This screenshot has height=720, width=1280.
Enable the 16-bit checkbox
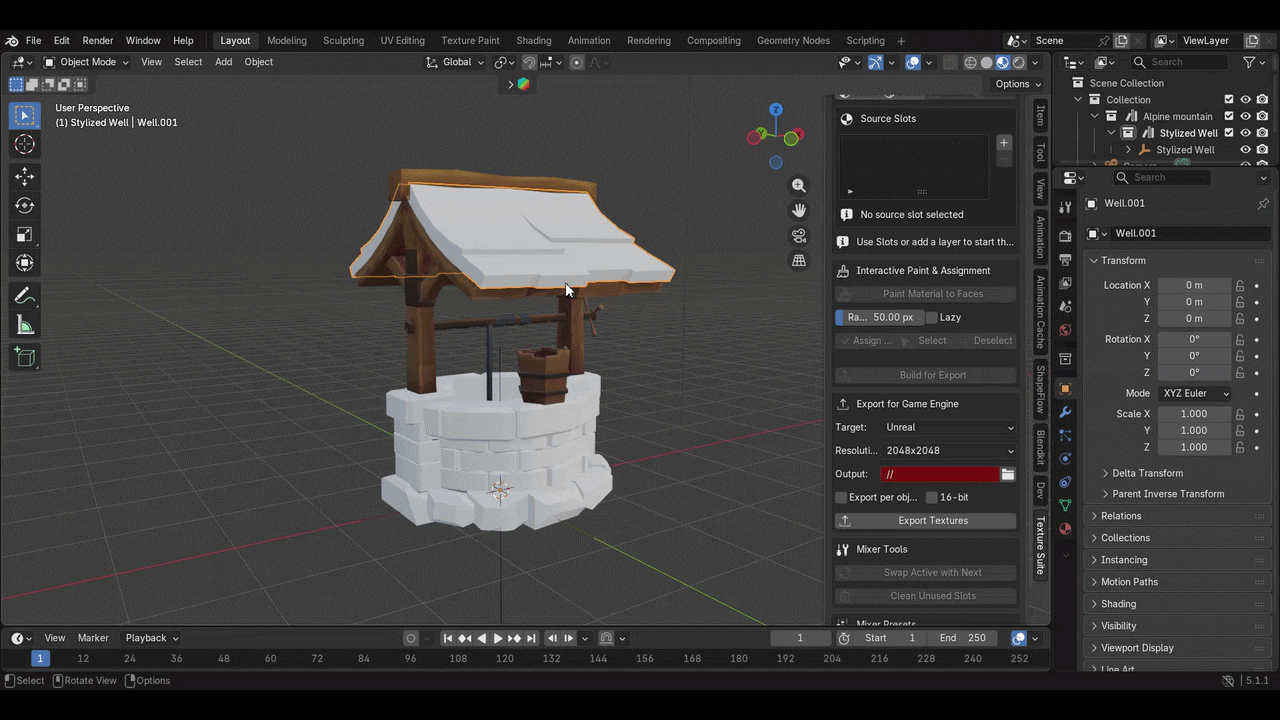click(x=932, y=497)
